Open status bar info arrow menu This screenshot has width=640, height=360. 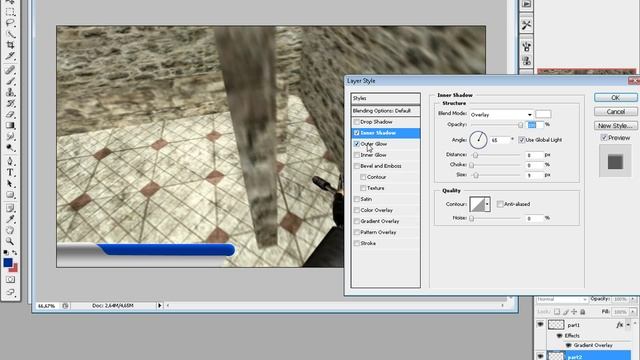[160, 305]
